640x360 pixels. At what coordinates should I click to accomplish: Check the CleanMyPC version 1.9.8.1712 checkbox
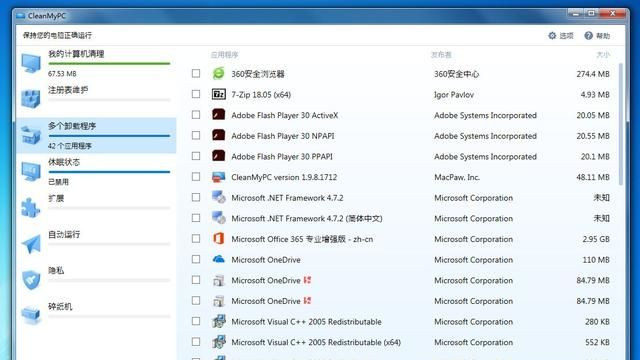(196, 177)
